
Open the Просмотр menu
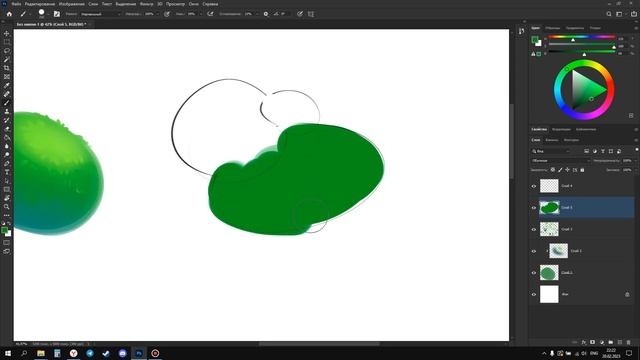pos(175,4)
